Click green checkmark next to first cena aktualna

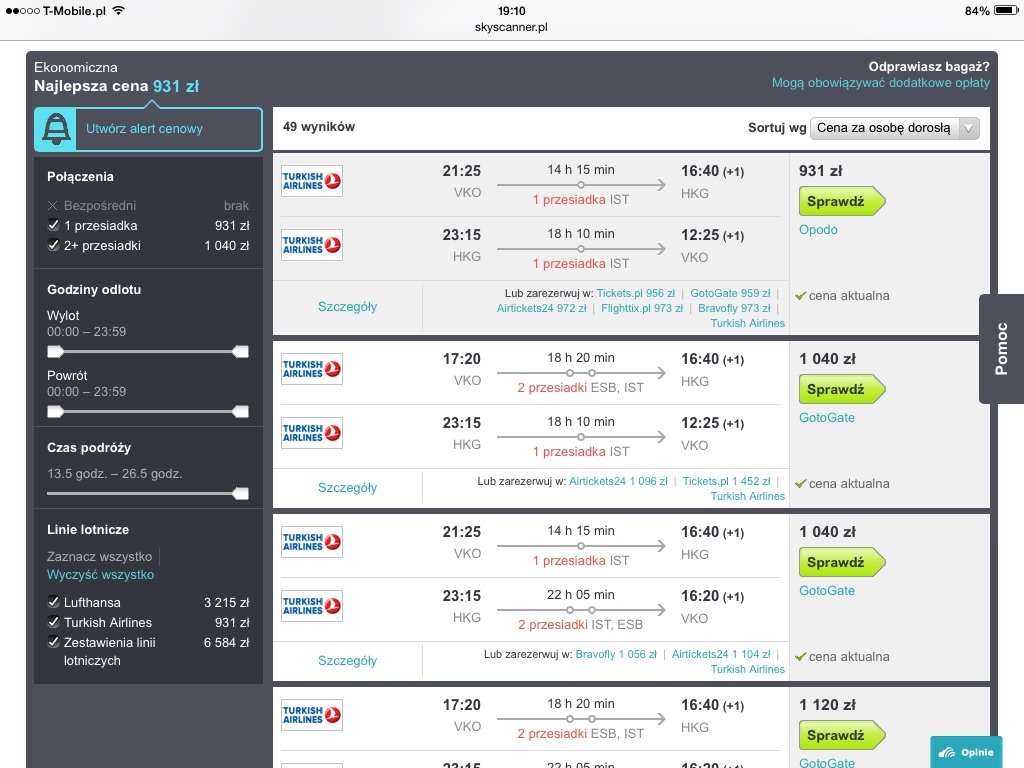801,296
